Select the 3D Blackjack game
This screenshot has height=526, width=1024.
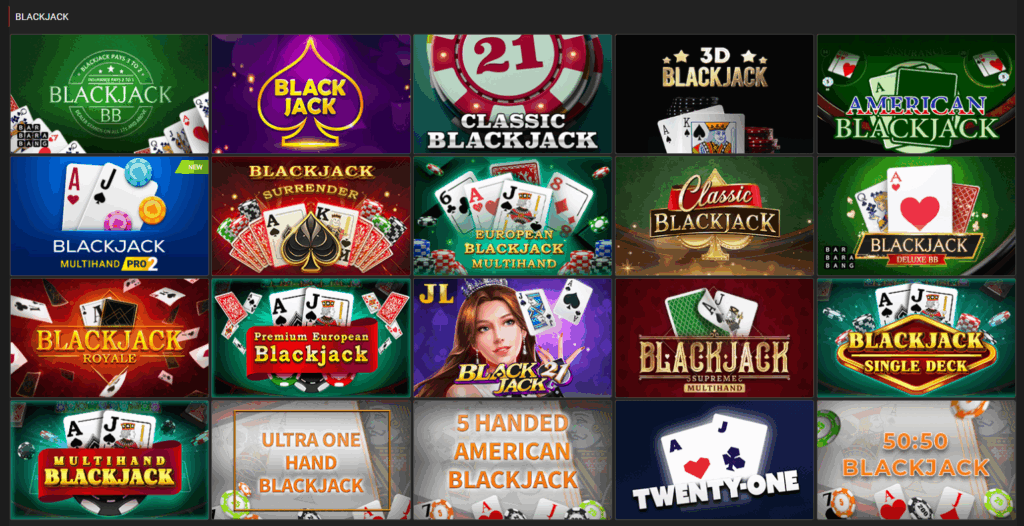tap(714, 94)
